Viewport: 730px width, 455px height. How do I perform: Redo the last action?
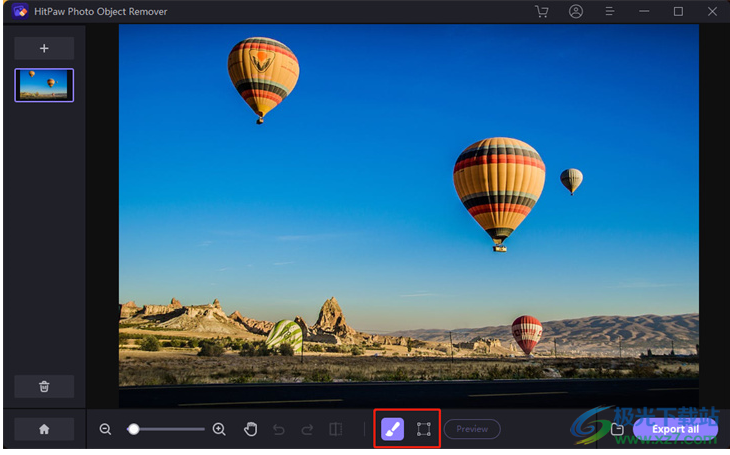307,429
